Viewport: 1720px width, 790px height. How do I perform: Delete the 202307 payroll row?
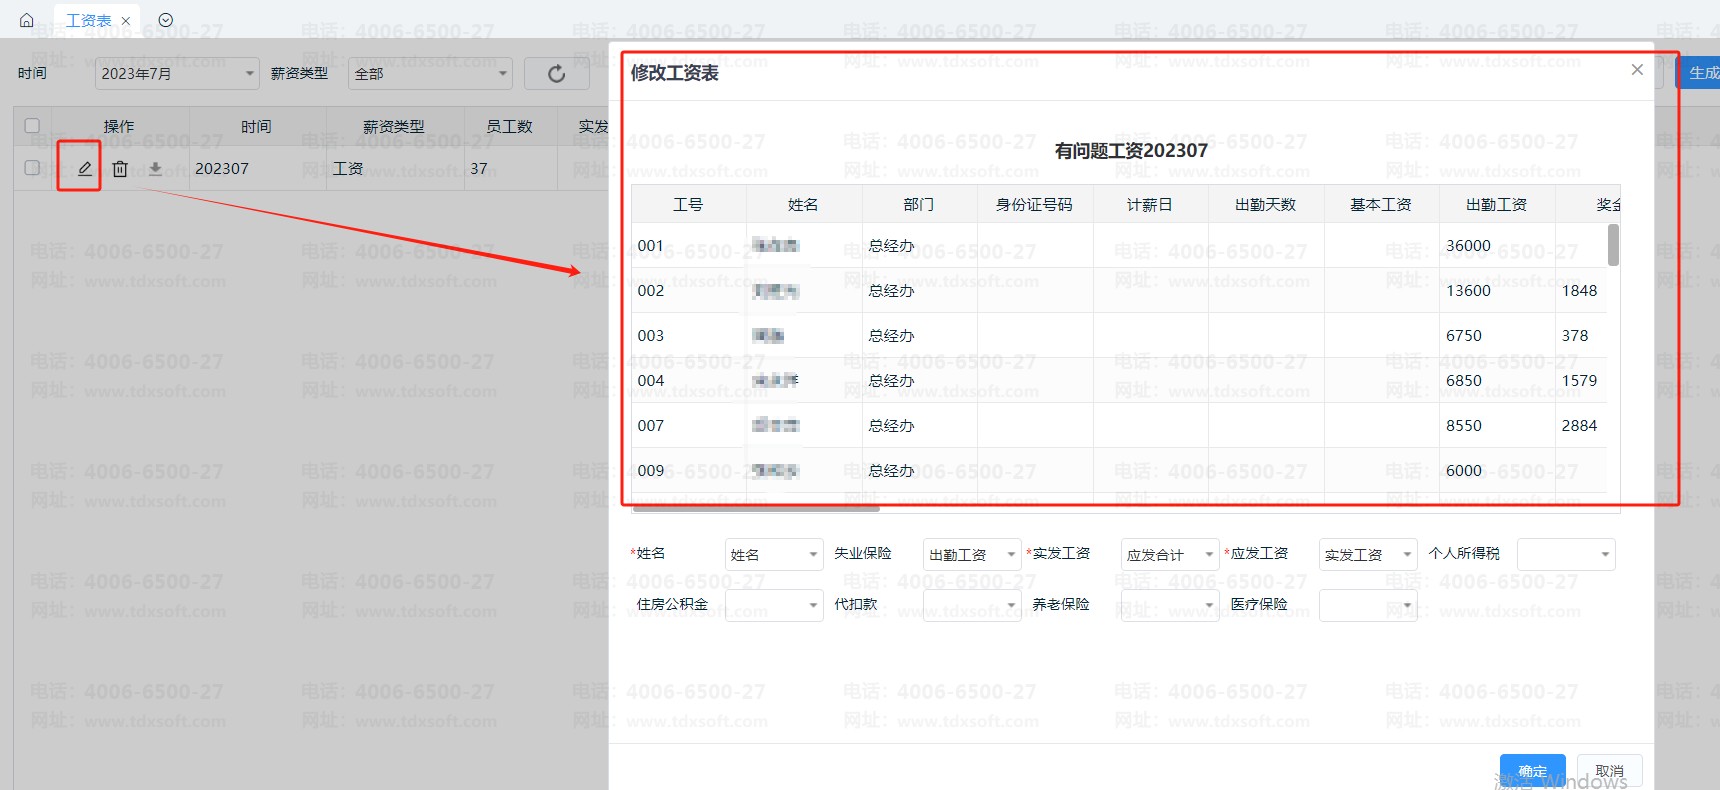pyautogui.click(x=120, y=169)
